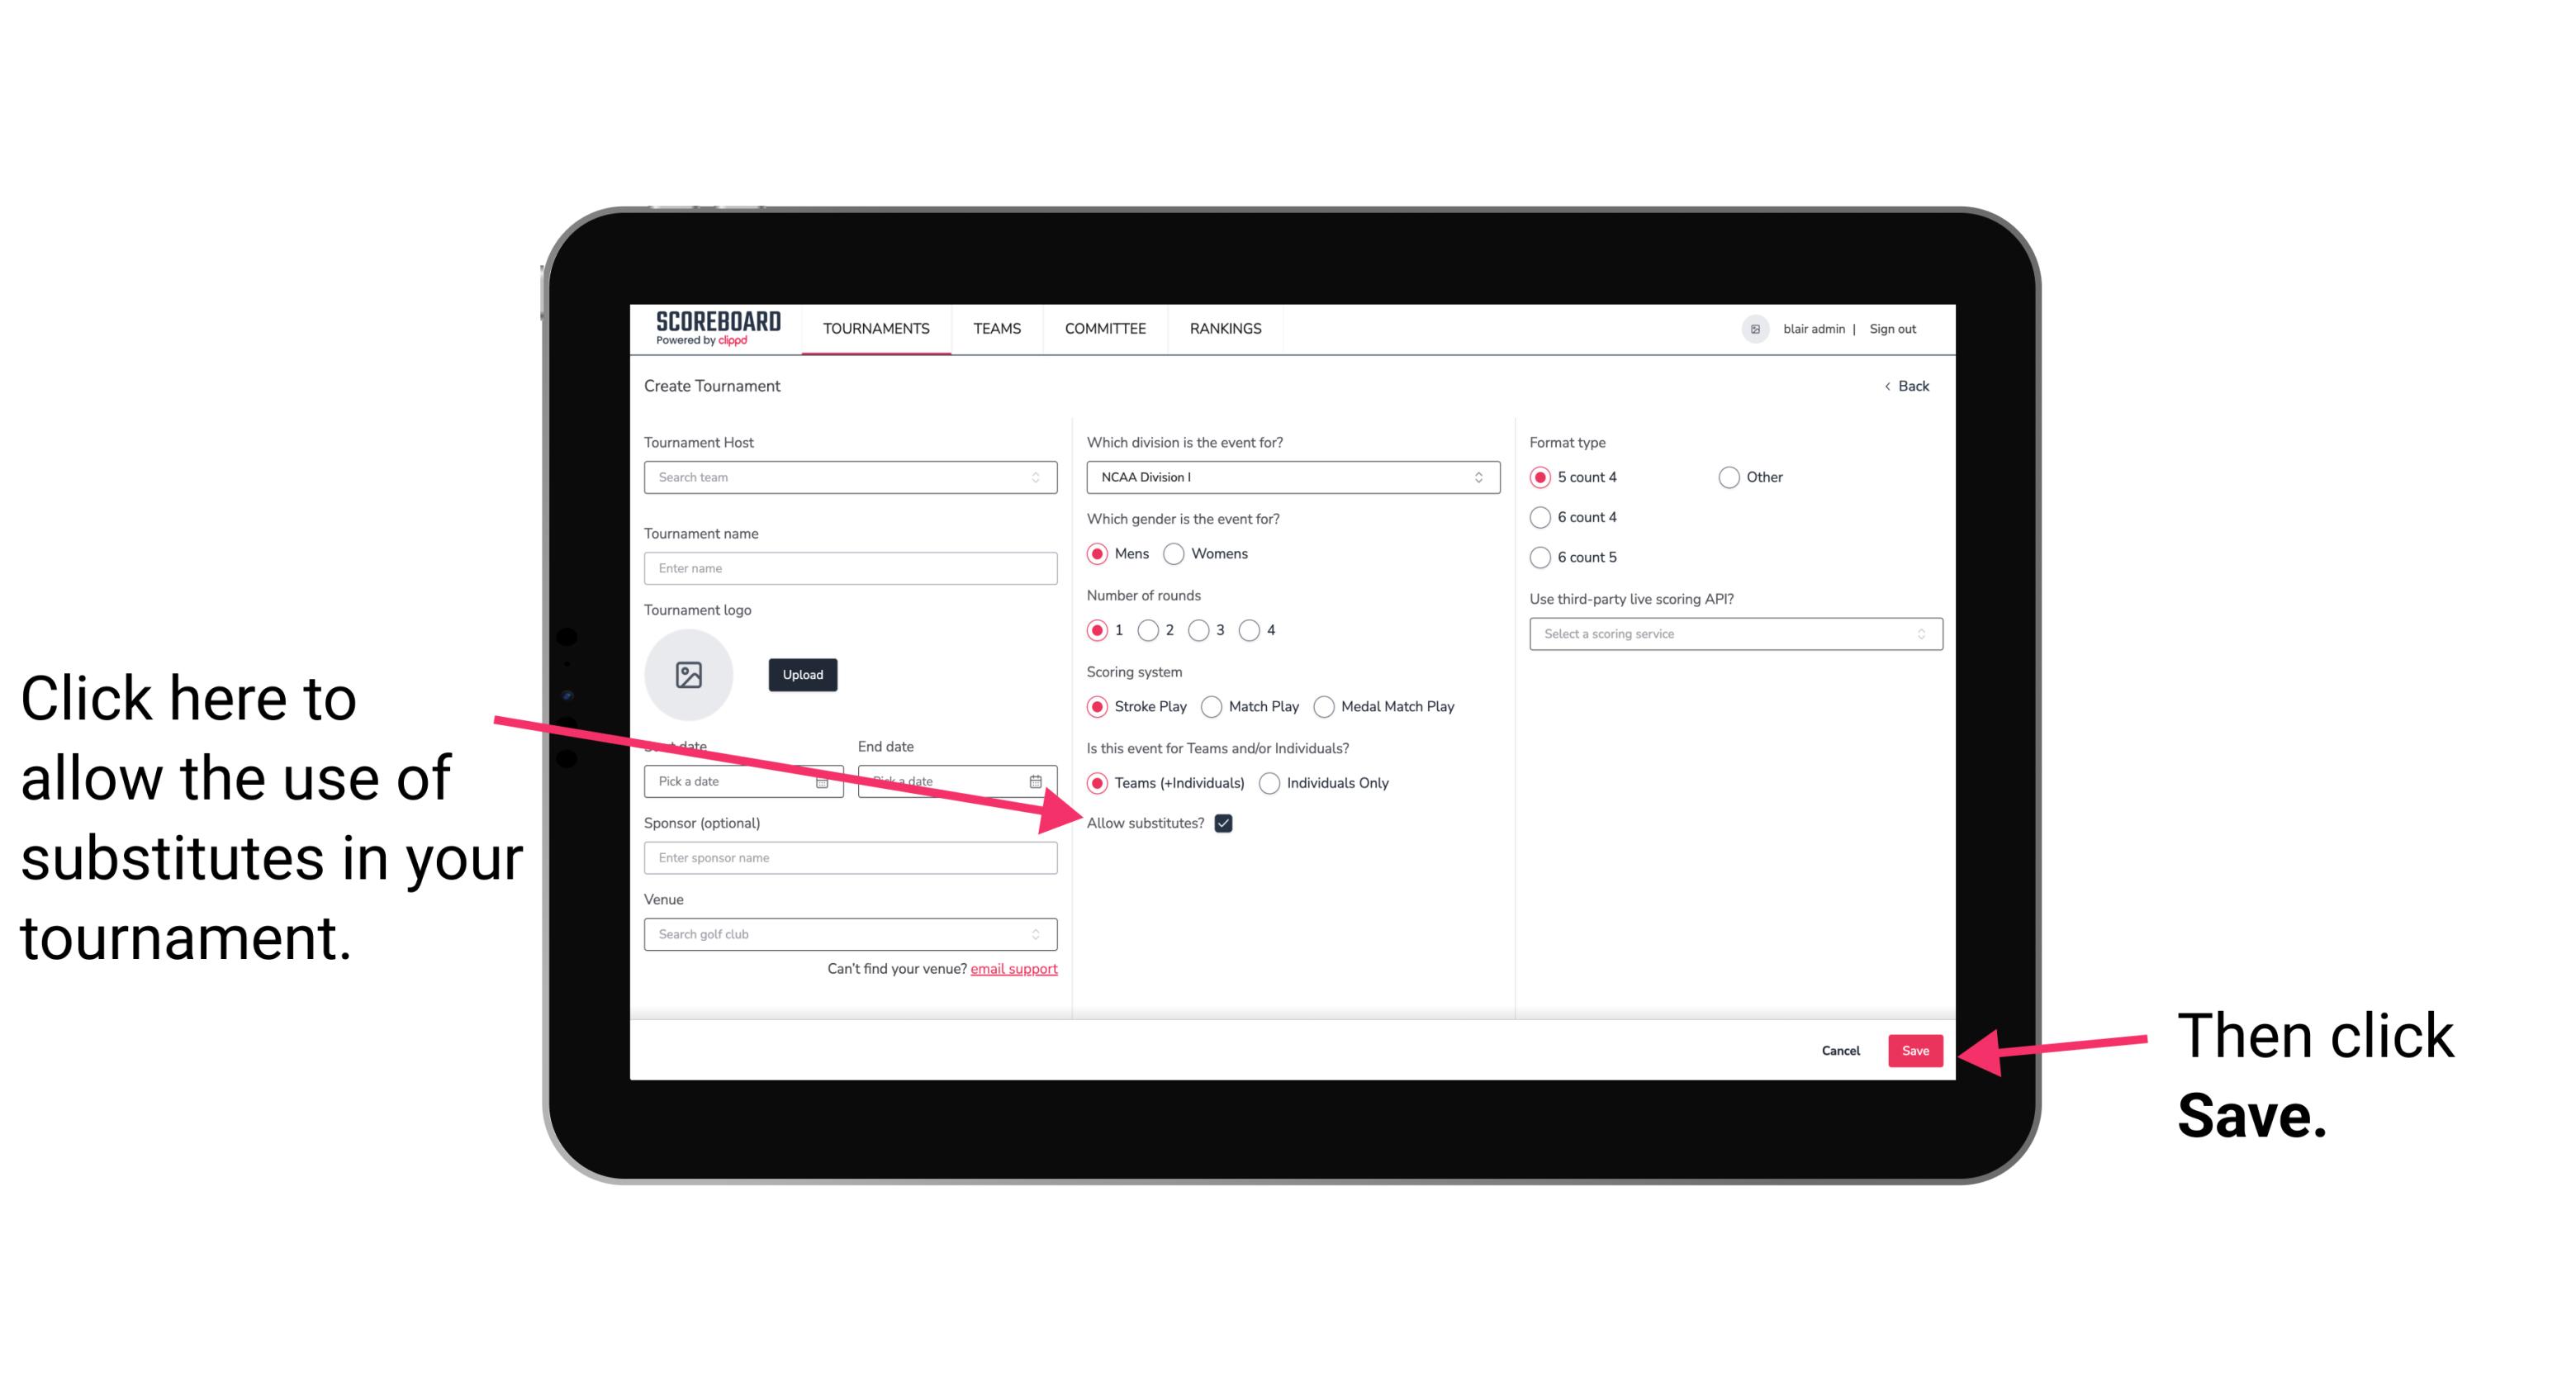Click the Tournament Host search icon

pos(1044,478)
